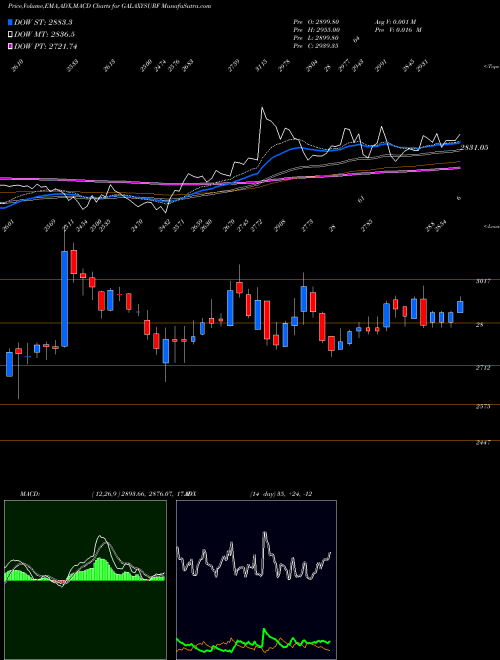
Task: Click the 2908 low value label
Action: (279, 227)
